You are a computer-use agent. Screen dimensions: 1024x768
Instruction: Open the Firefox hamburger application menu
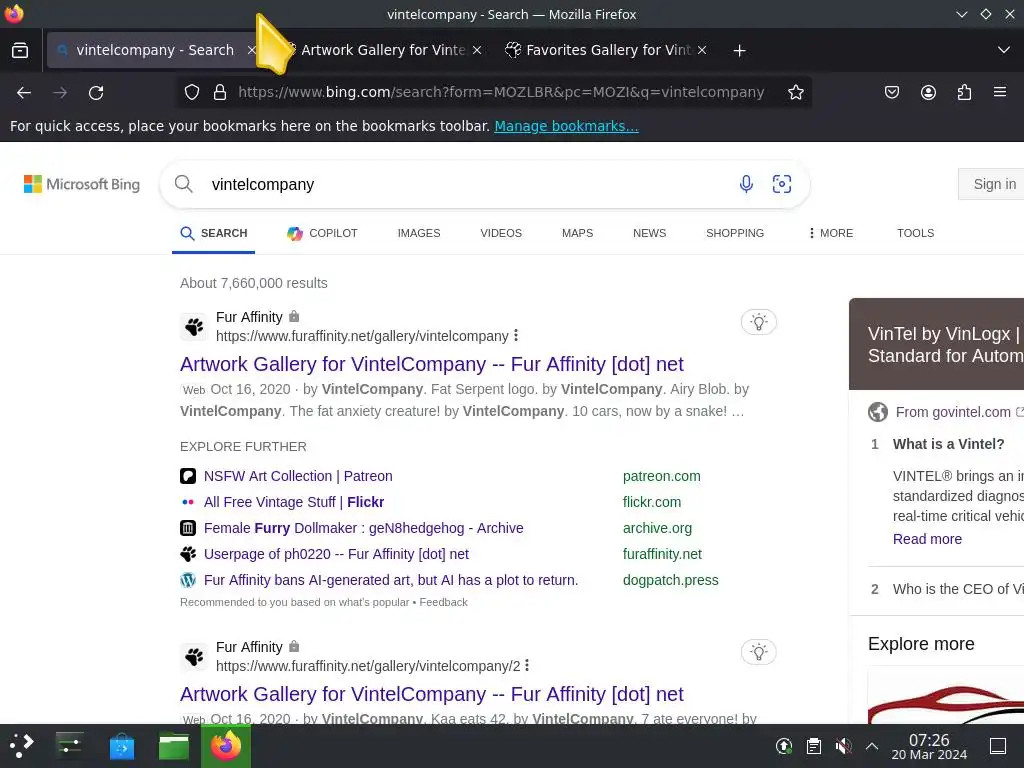pyautogui.click(x=1000, y=92)
